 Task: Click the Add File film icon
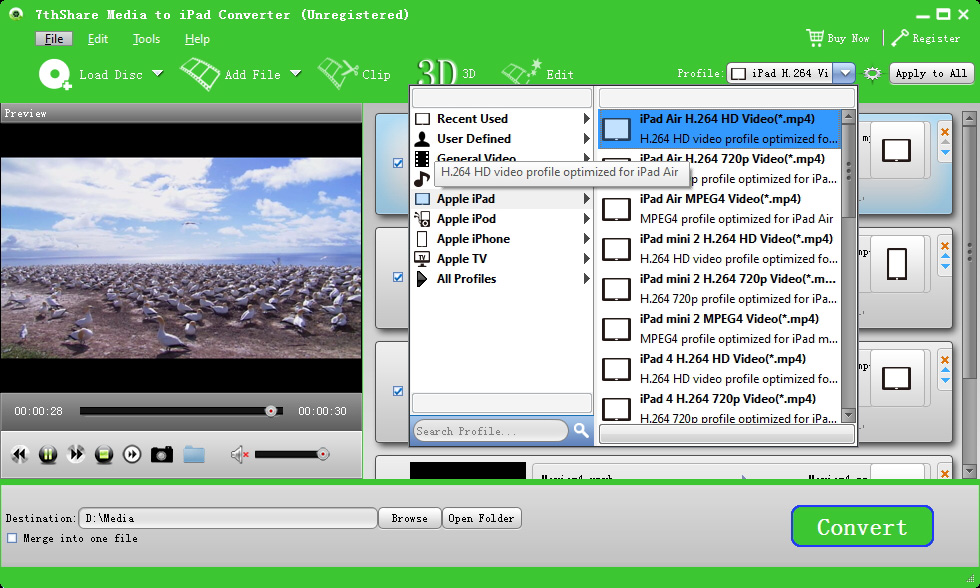pyautogui.click(x=200, y=74)
